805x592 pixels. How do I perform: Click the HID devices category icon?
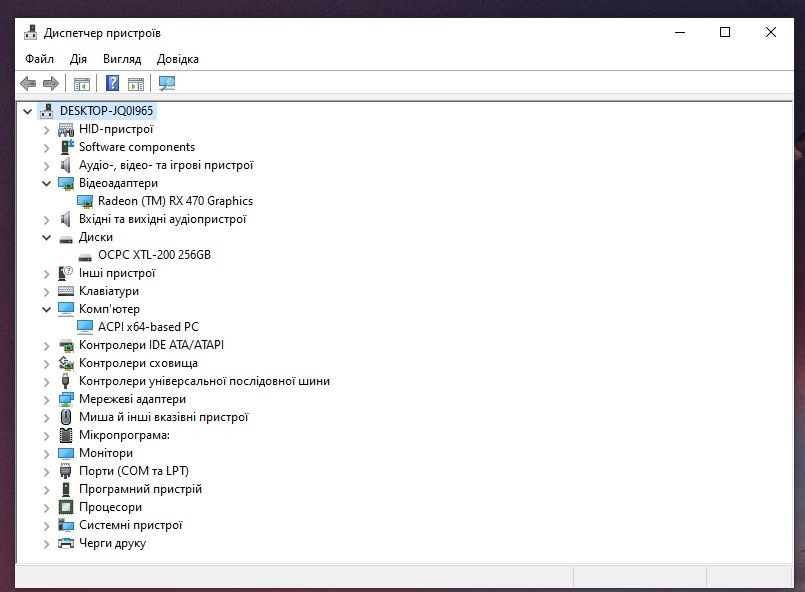(66, 129)
